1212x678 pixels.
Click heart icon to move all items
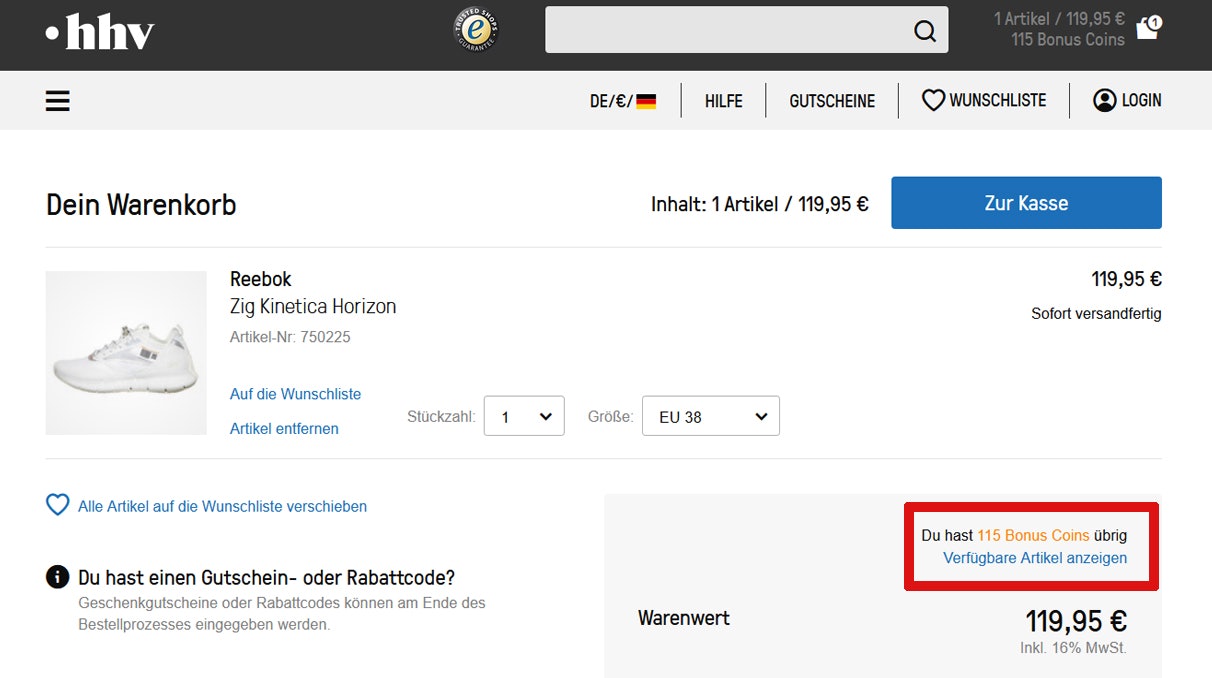coord(58,506)
